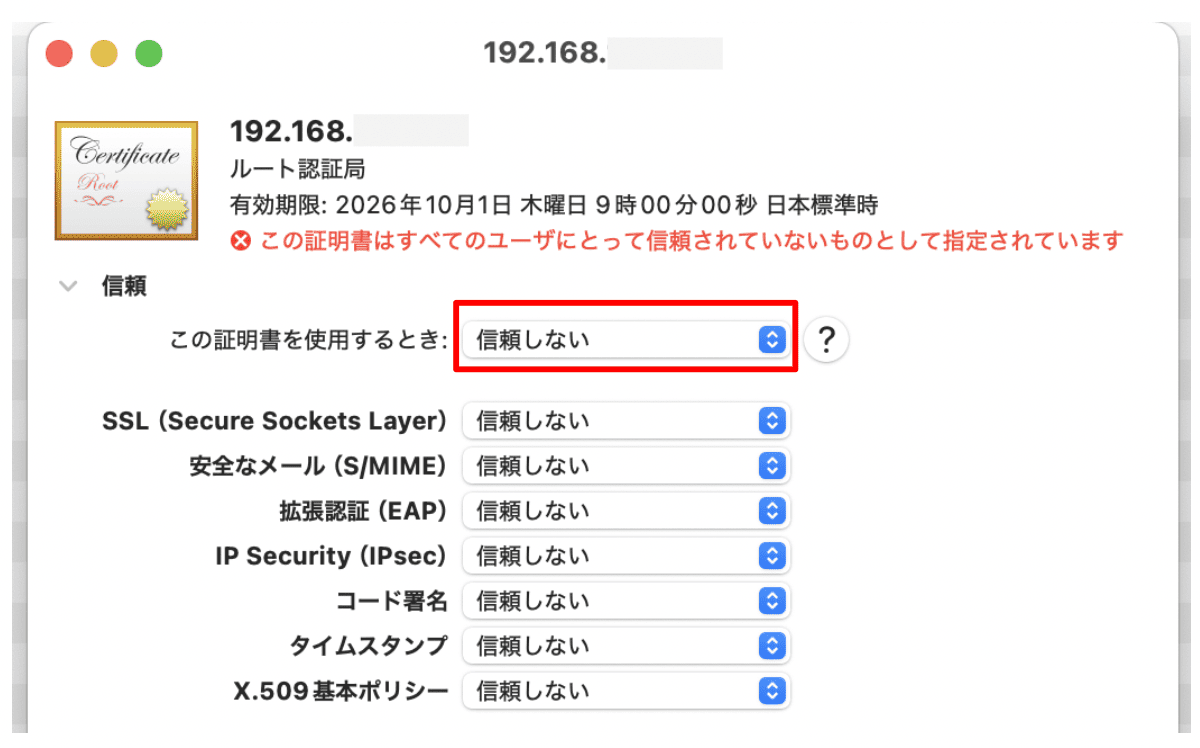Image resolution: width=1200 pixels, height=748 pixels.
Task: Open the question mark help button
Action: click(826, 340)
